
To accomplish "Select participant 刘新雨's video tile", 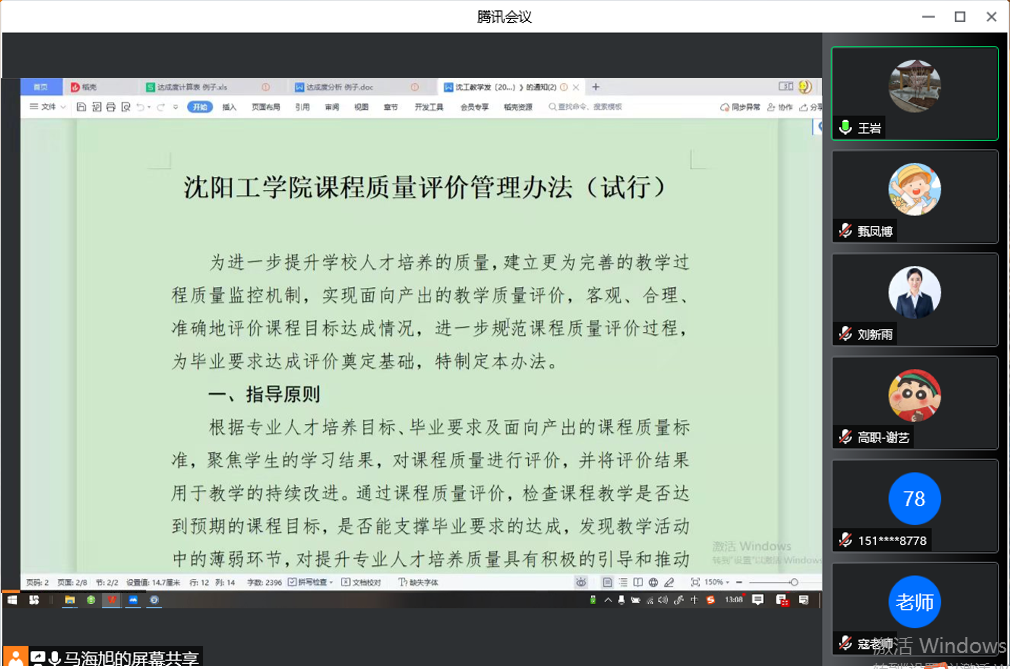I will (x=915, y=299).
